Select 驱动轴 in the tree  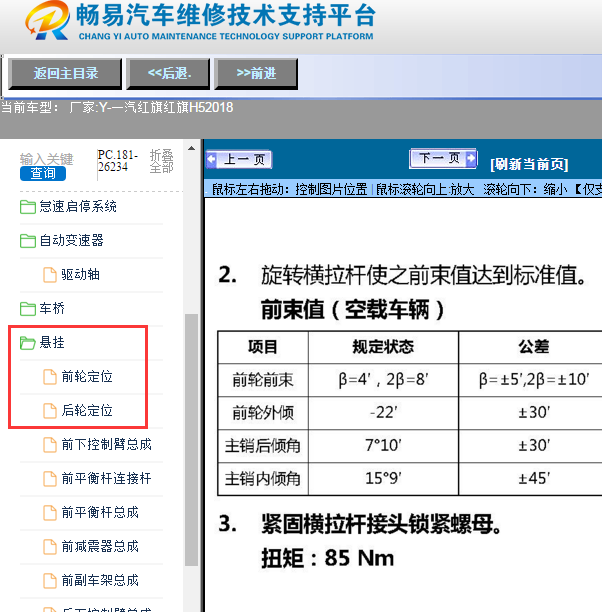click(80, 275)
